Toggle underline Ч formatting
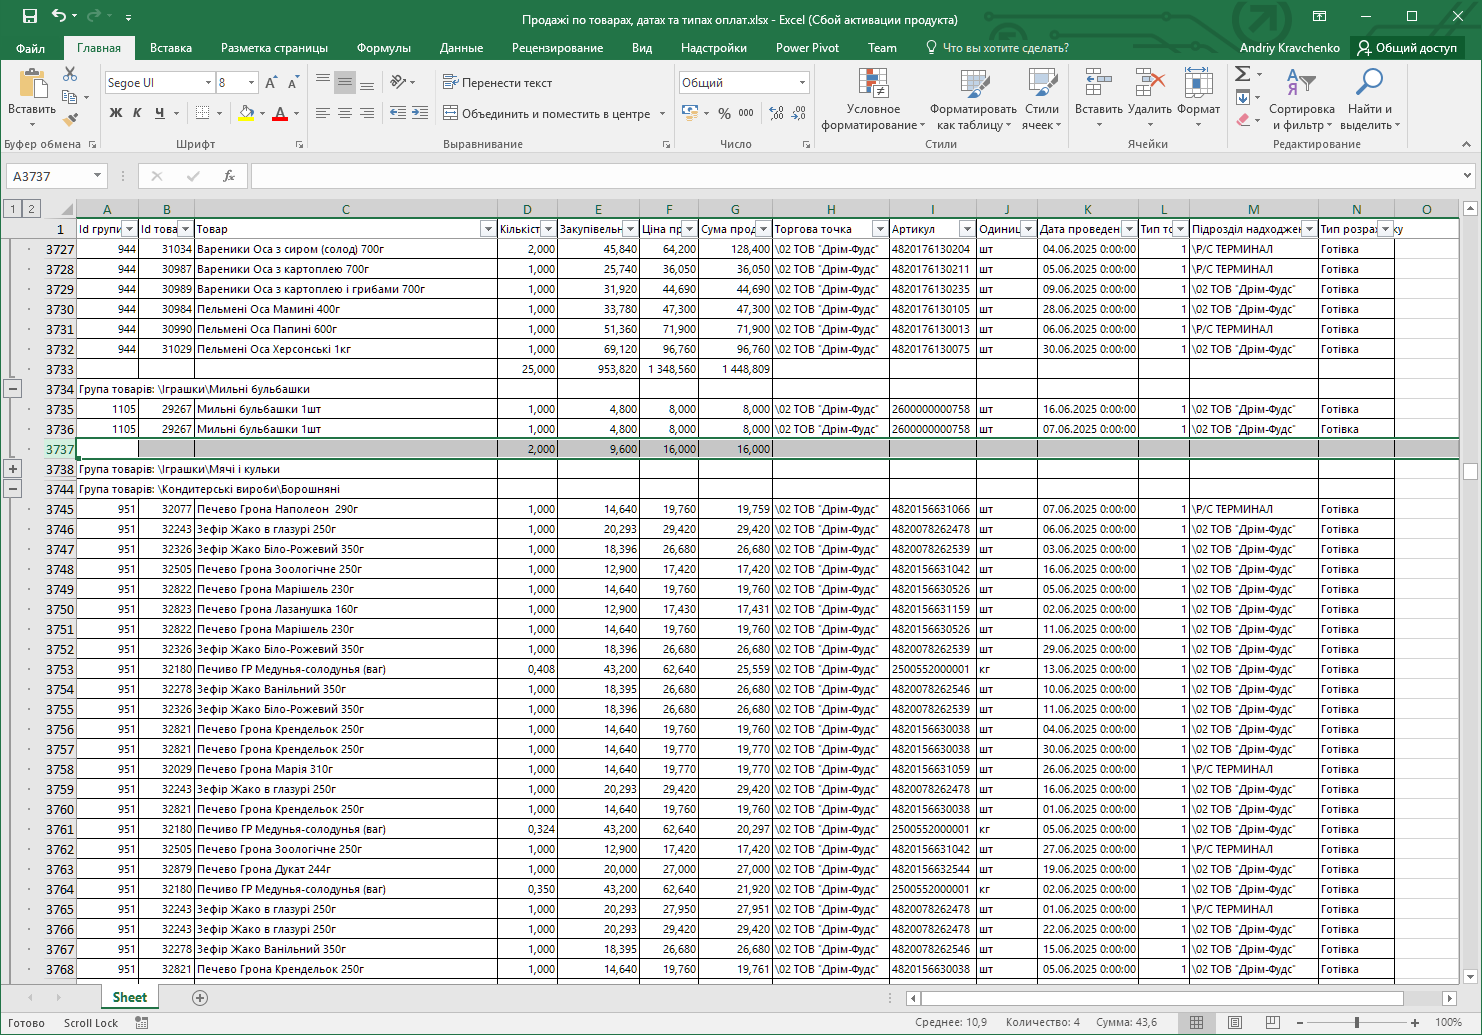 159,113
